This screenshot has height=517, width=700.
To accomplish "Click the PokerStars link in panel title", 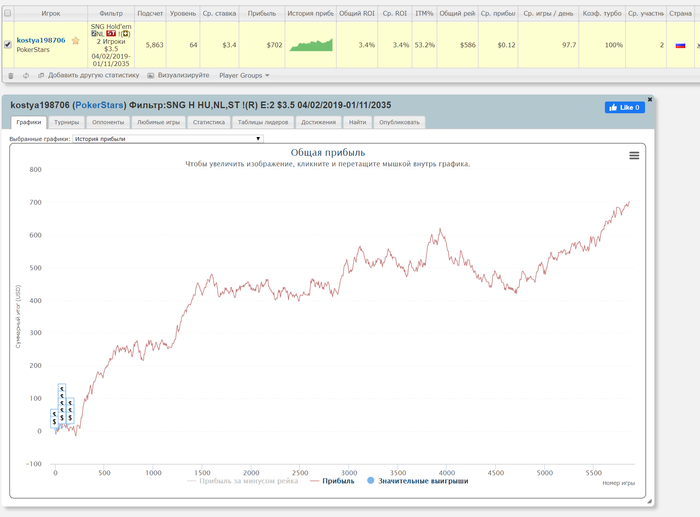I will coord(99,105).
